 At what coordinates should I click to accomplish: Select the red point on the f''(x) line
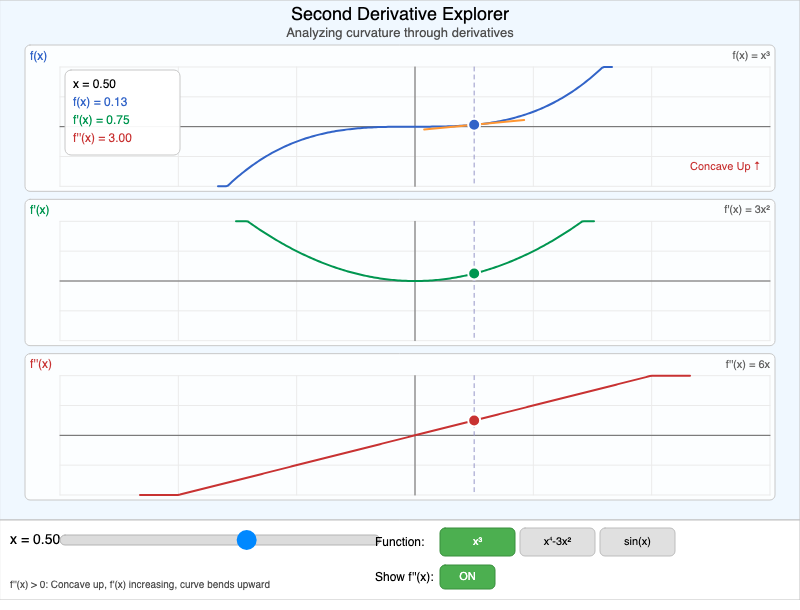point(473,420)
